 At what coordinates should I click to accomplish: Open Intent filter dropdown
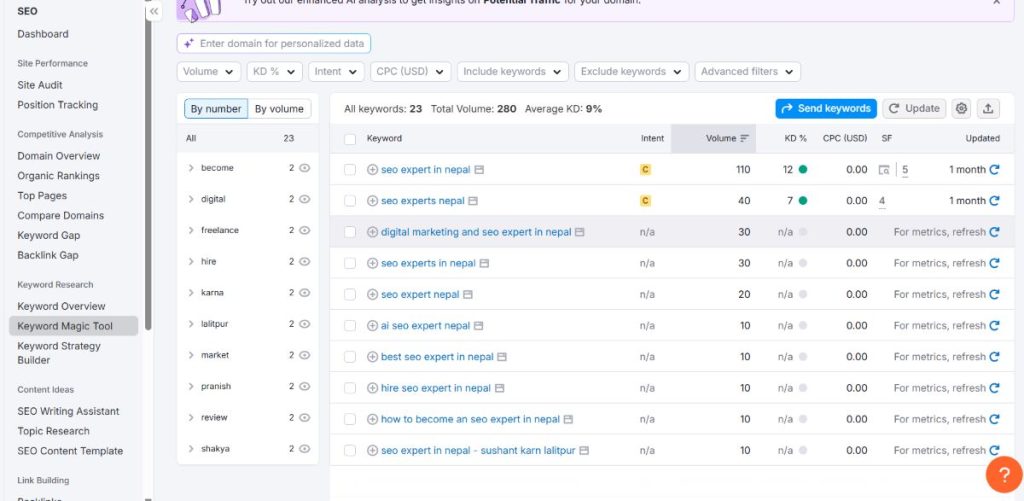pos(336,72)
